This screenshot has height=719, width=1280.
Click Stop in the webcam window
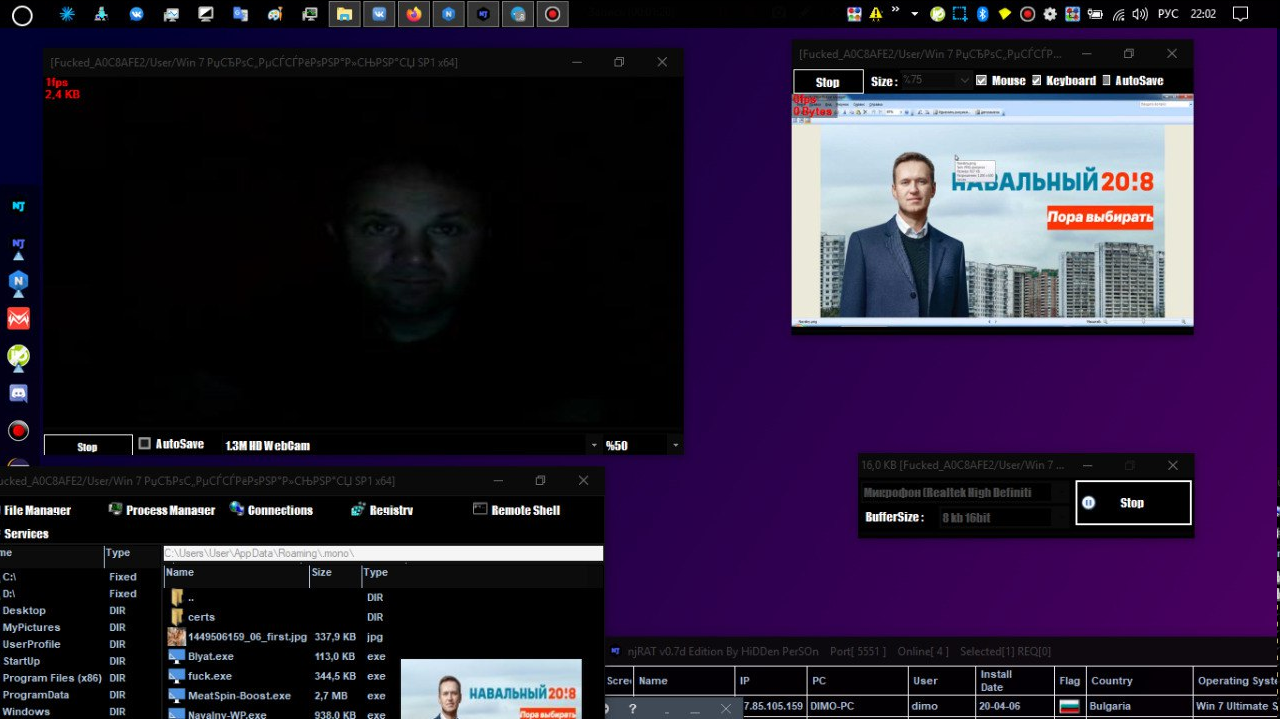click(x=88, y=446)
